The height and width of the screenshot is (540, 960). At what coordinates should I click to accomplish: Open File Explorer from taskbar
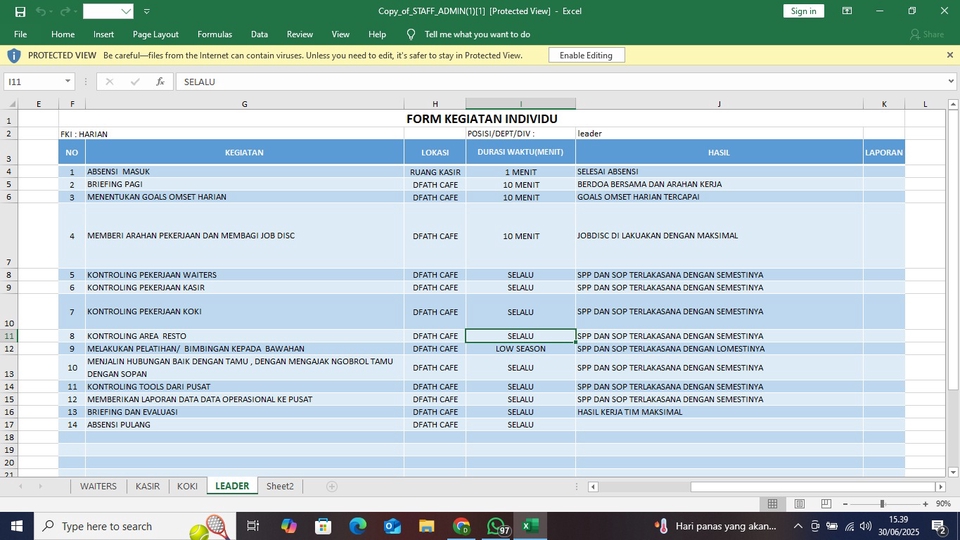tap(427, 526)
